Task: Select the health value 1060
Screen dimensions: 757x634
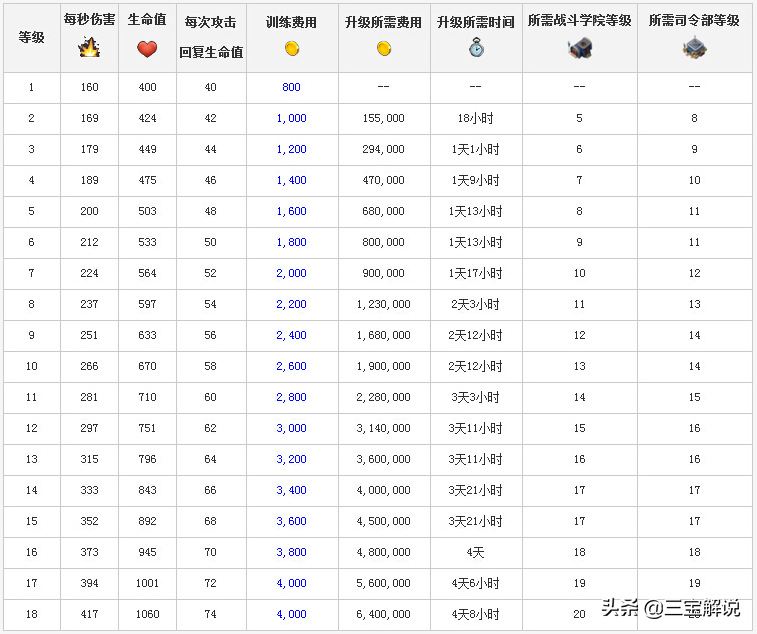Action: click(x=147, y=614)
